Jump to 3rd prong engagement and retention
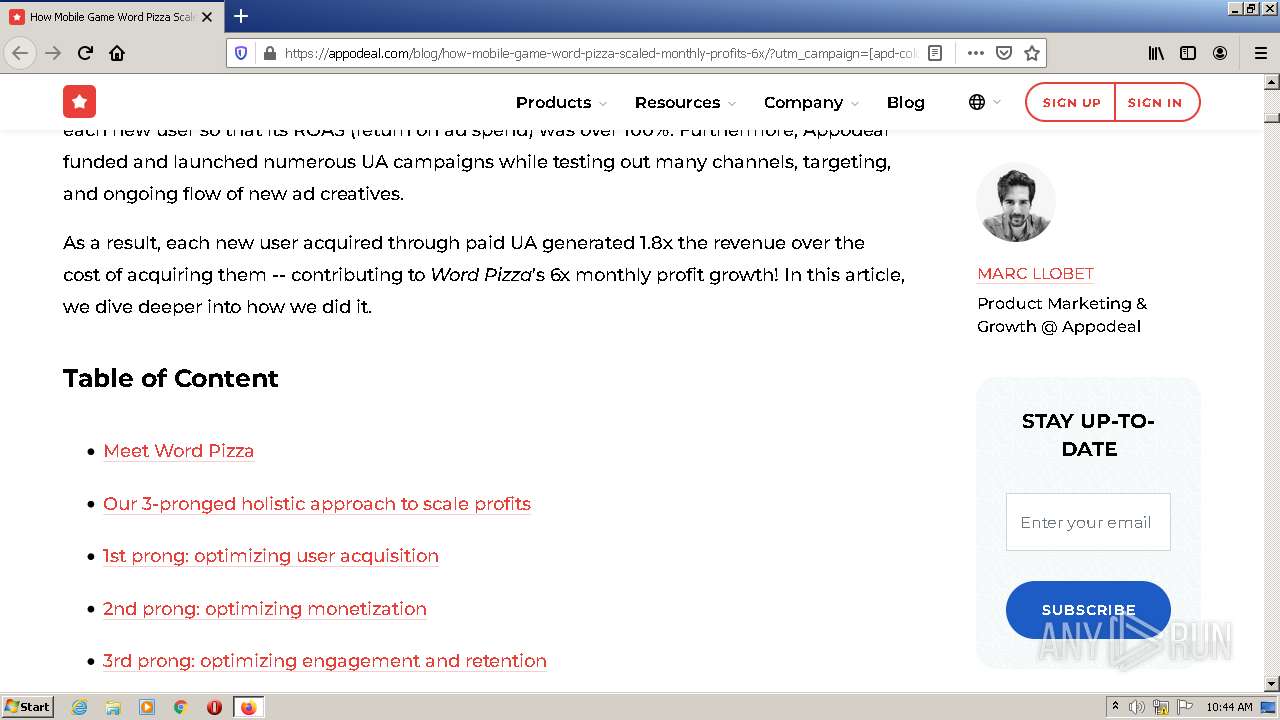Image resolution: width=1280 pixels, height=720 pixels. tap(325, 661)
